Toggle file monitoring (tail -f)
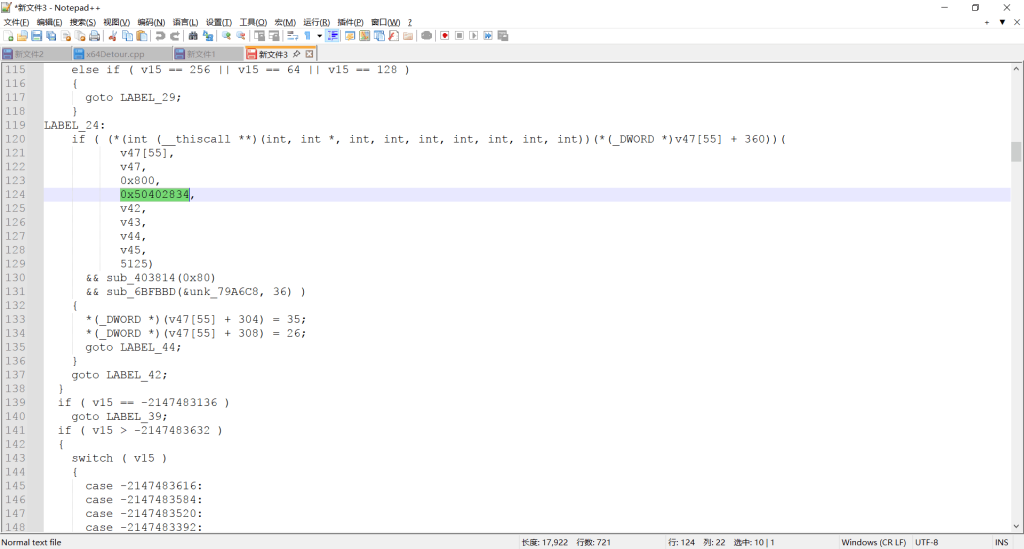 tap(426, 36)
